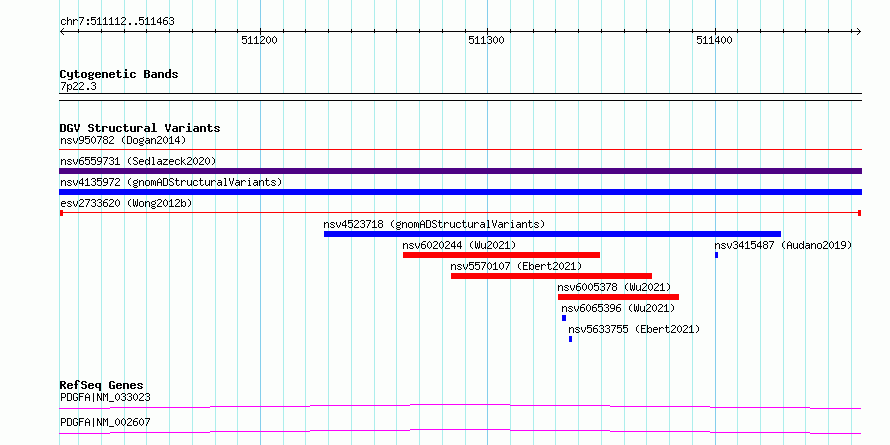Open variant nsv6020244 (Wu2021) label
Image resolution: width=890 pixels, height=445 pixels.
[459, 245]
